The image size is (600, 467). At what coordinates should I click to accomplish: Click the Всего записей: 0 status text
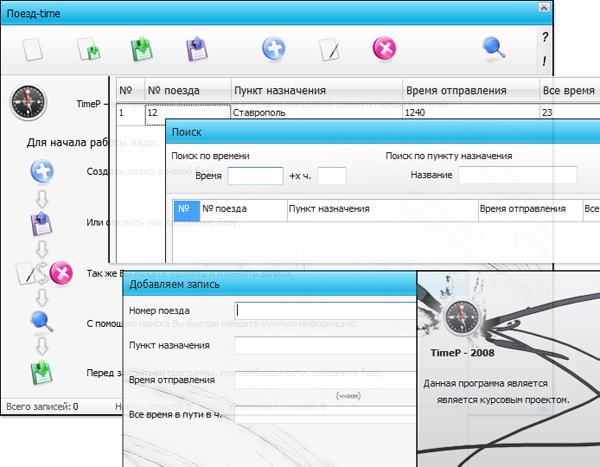(x=42, y=407)
